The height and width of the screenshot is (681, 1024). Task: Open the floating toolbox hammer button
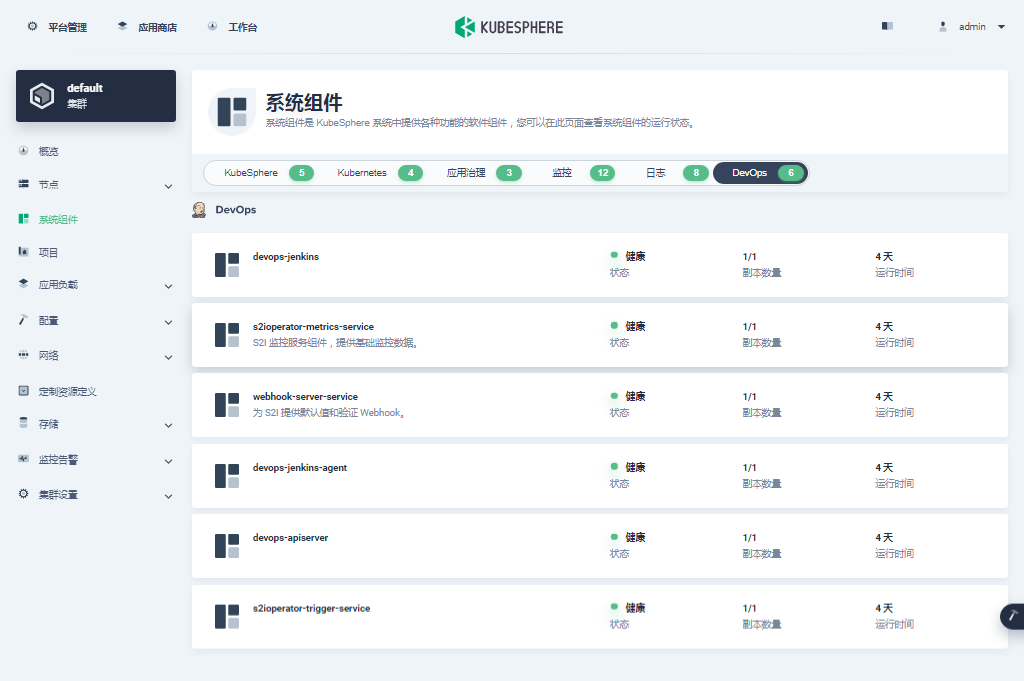point(1012,616)
